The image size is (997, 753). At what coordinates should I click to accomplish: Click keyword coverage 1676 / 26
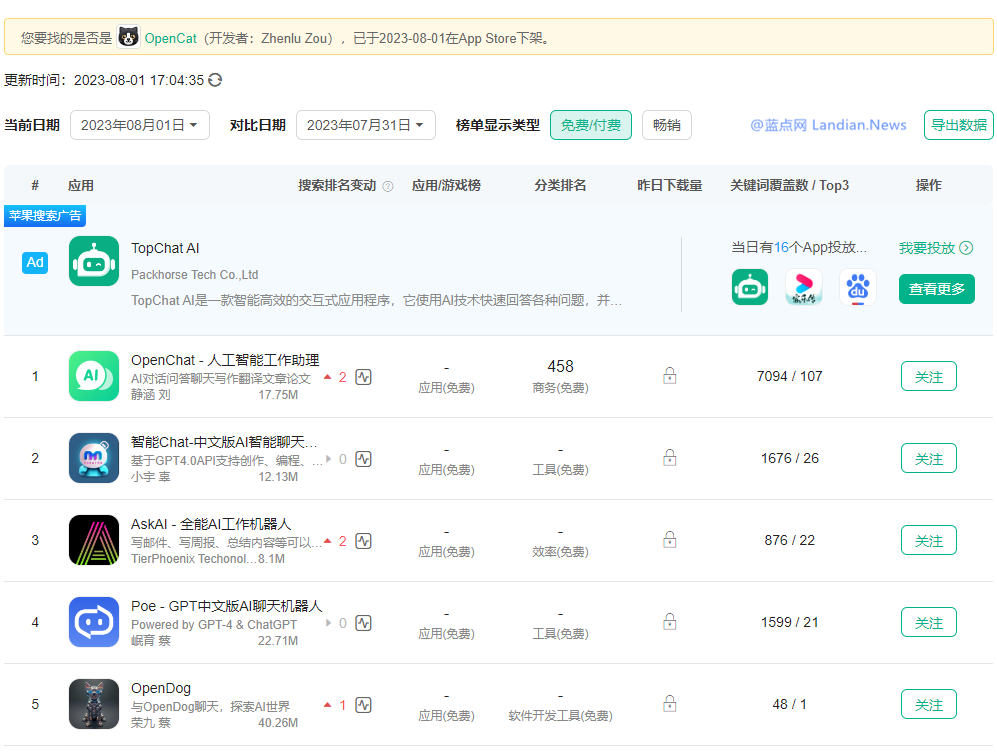[x=789, y=459]
